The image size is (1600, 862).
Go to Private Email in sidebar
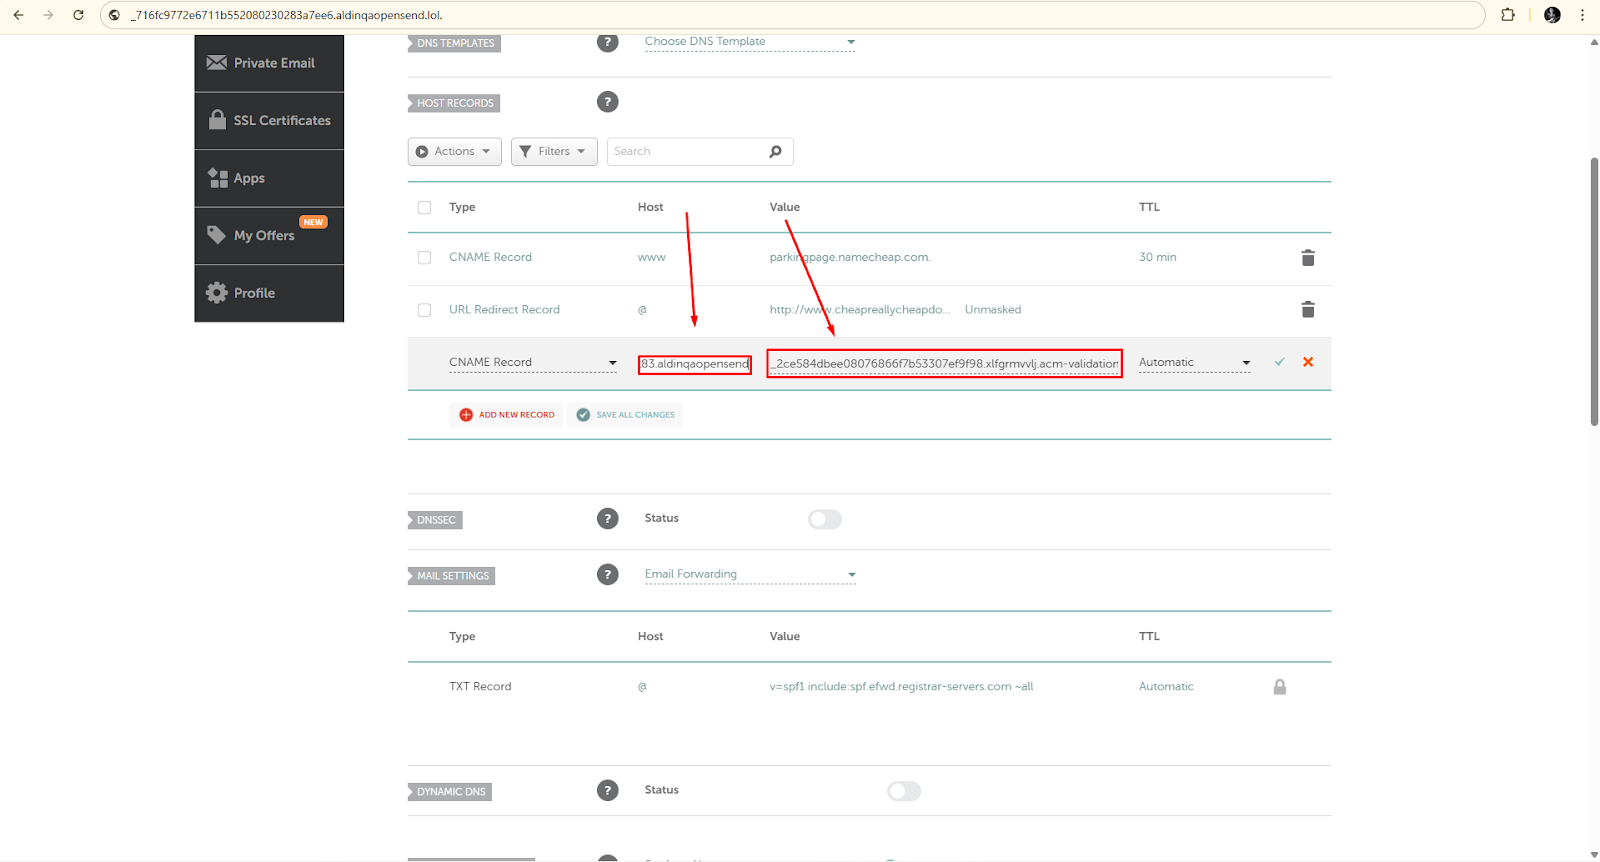click(x=269, y=63)
